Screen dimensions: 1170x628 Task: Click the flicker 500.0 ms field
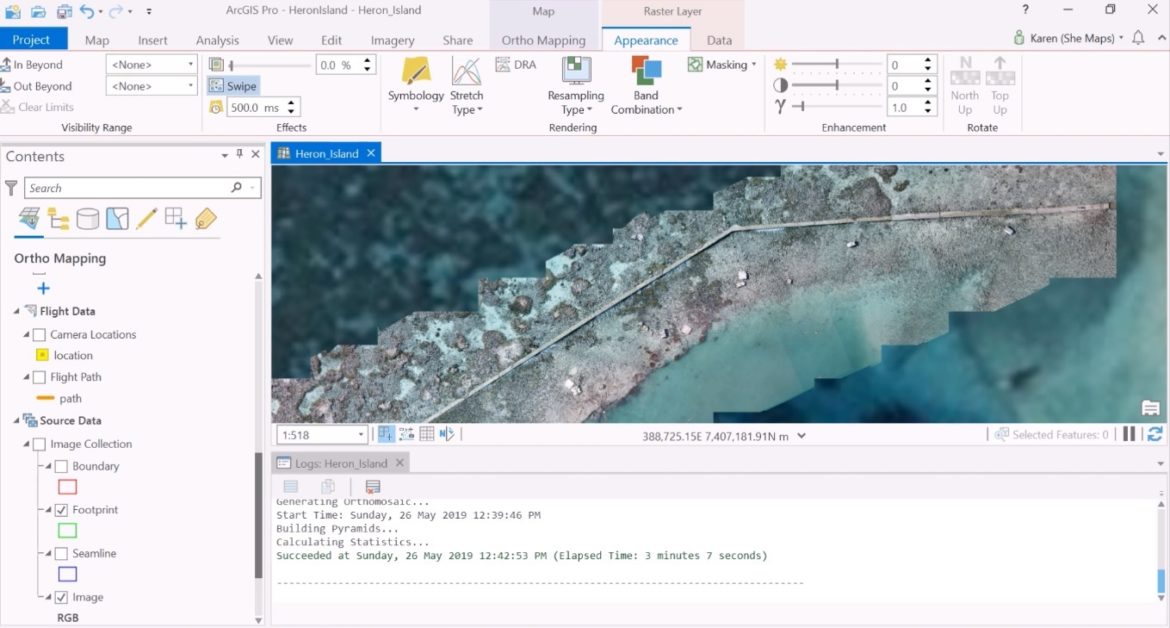255,107
